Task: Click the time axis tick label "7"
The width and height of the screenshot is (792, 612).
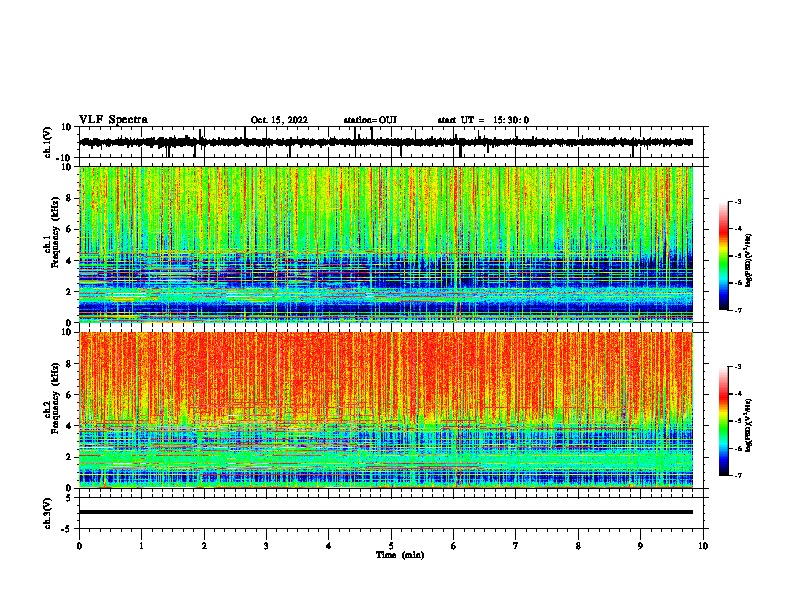Action: (x=516, y=546)
